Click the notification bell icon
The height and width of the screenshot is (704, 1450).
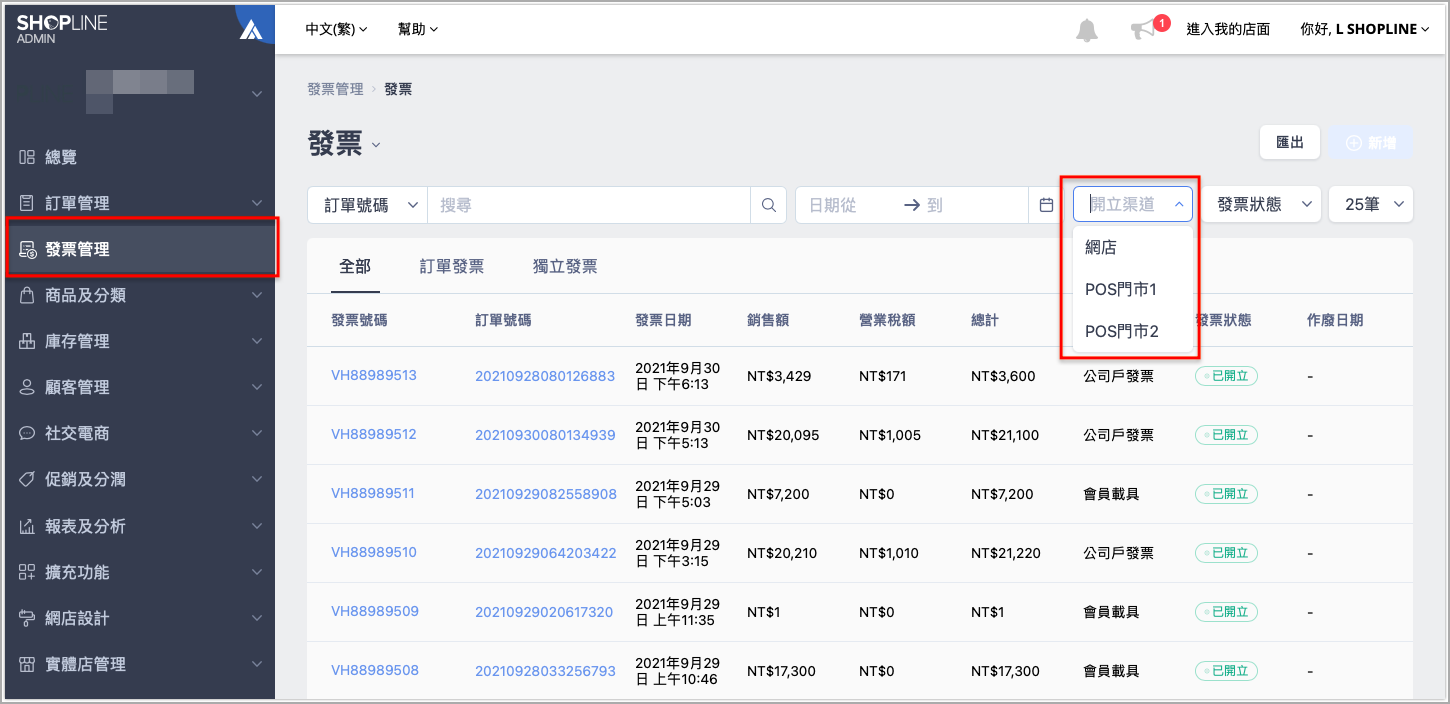(1086, 30)
